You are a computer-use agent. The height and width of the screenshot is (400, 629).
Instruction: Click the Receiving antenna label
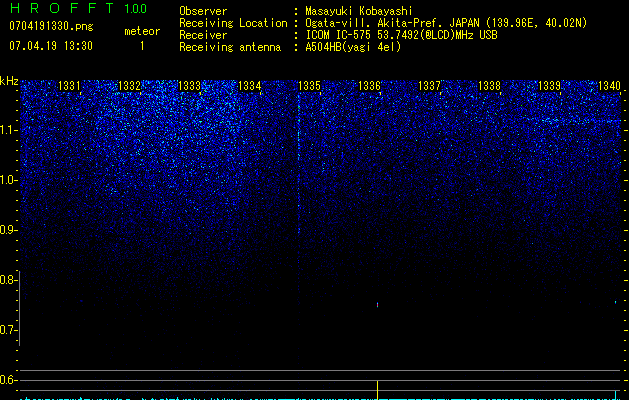click(x=230, y=47)
